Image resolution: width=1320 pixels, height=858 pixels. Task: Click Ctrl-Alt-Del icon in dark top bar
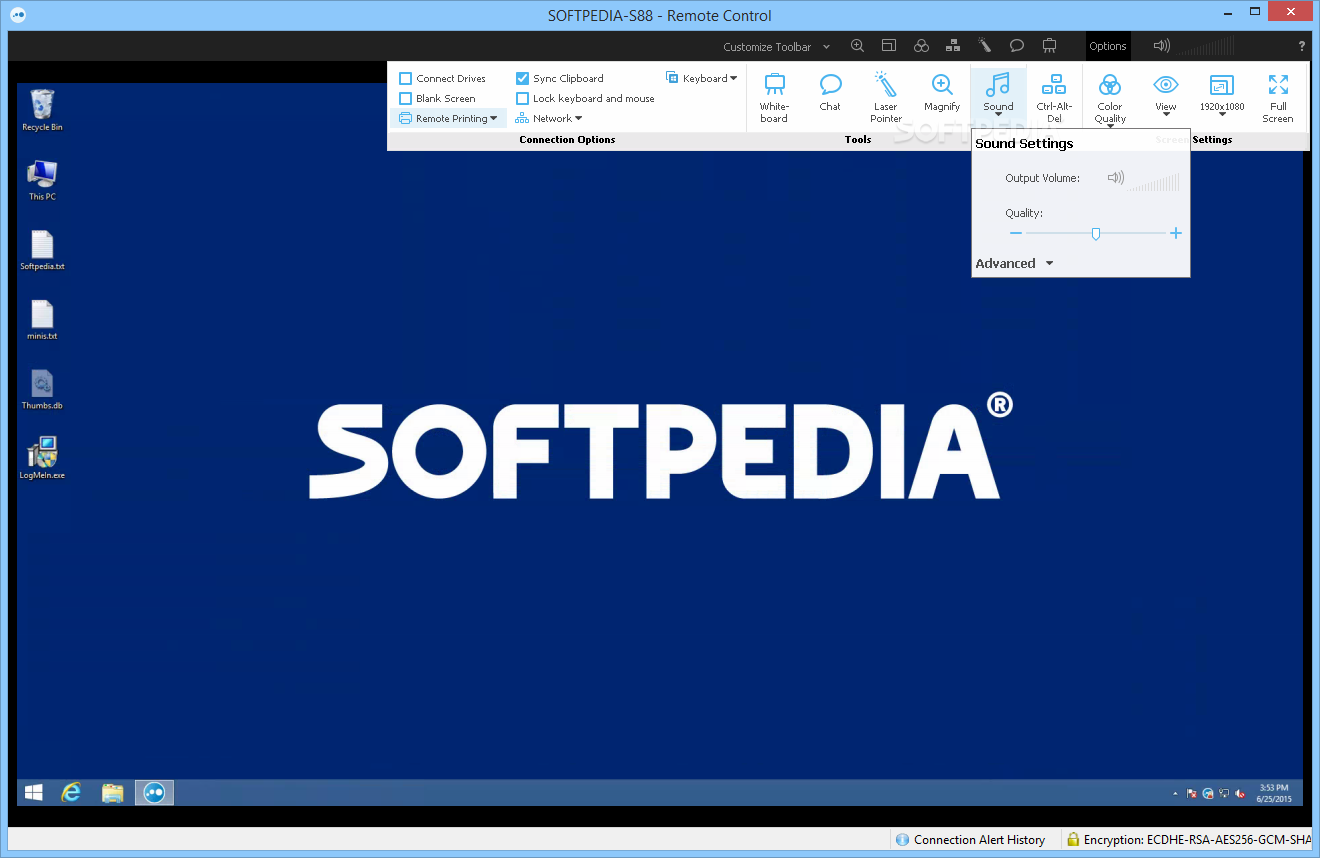[x=953, y=46]
